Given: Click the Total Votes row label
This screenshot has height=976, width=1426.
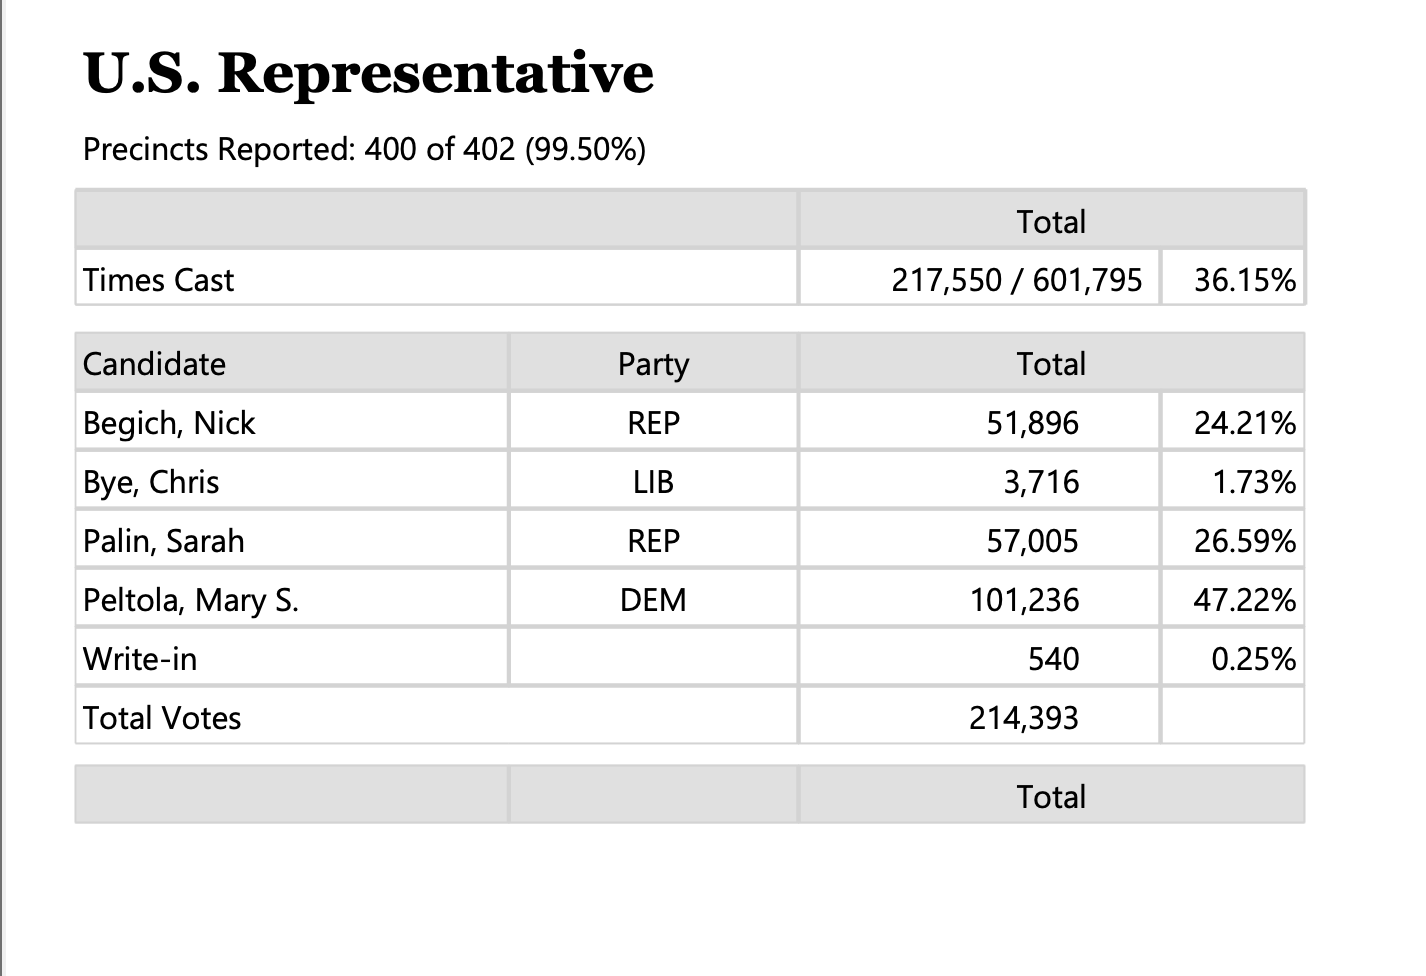Looking at the screenshot, I should (x=436, y=717).
